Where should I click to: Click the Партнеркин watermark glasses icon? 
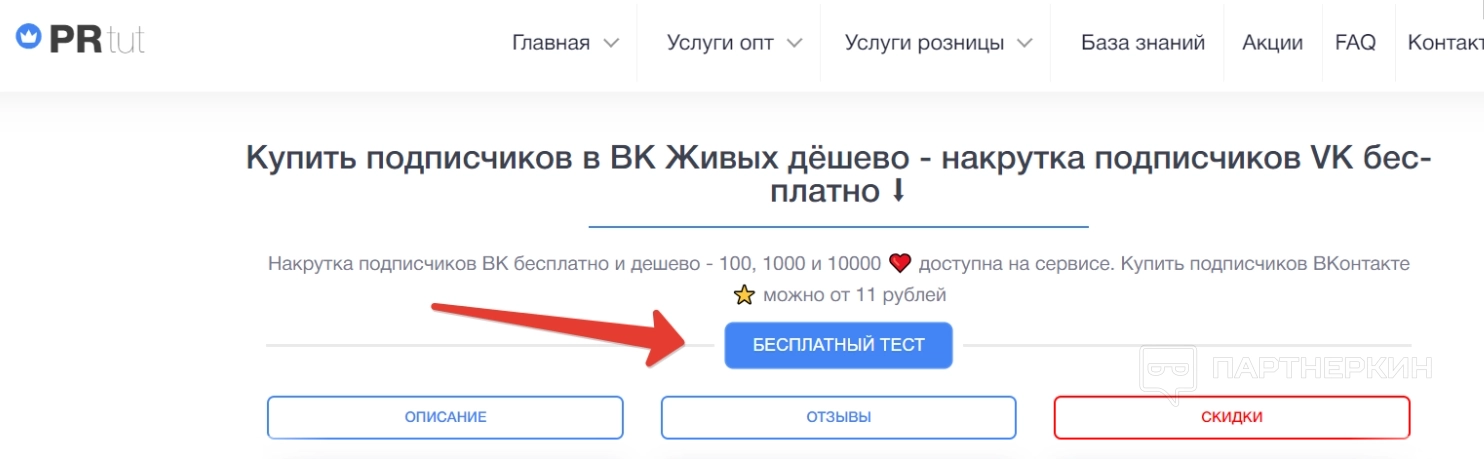[1168, 370]
